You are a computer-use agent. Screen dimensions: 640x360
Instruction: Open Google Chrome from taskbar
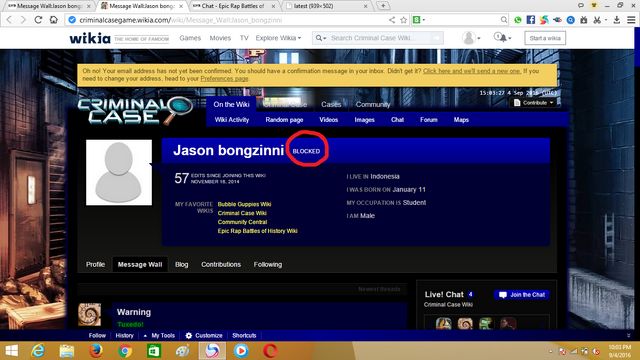tap(125, 351)
